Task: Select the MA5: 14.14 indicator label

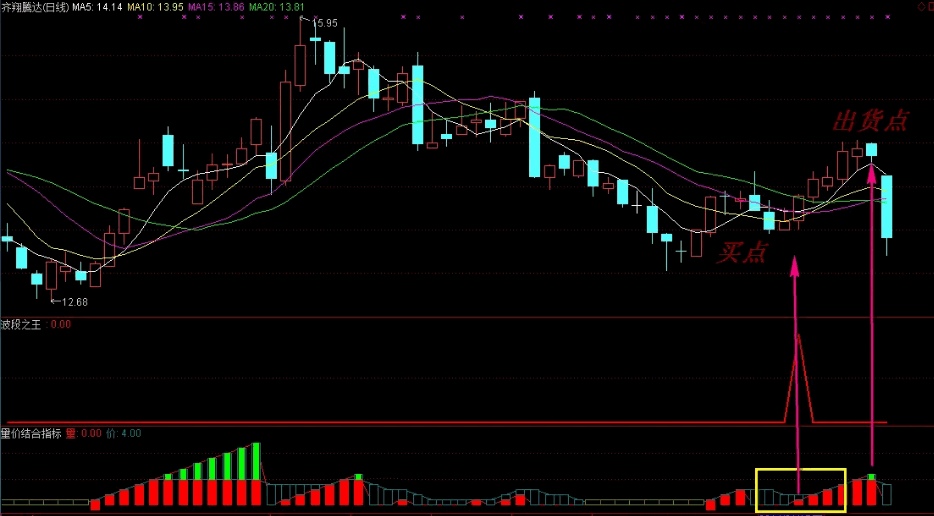Action: [x=97, y=7]
